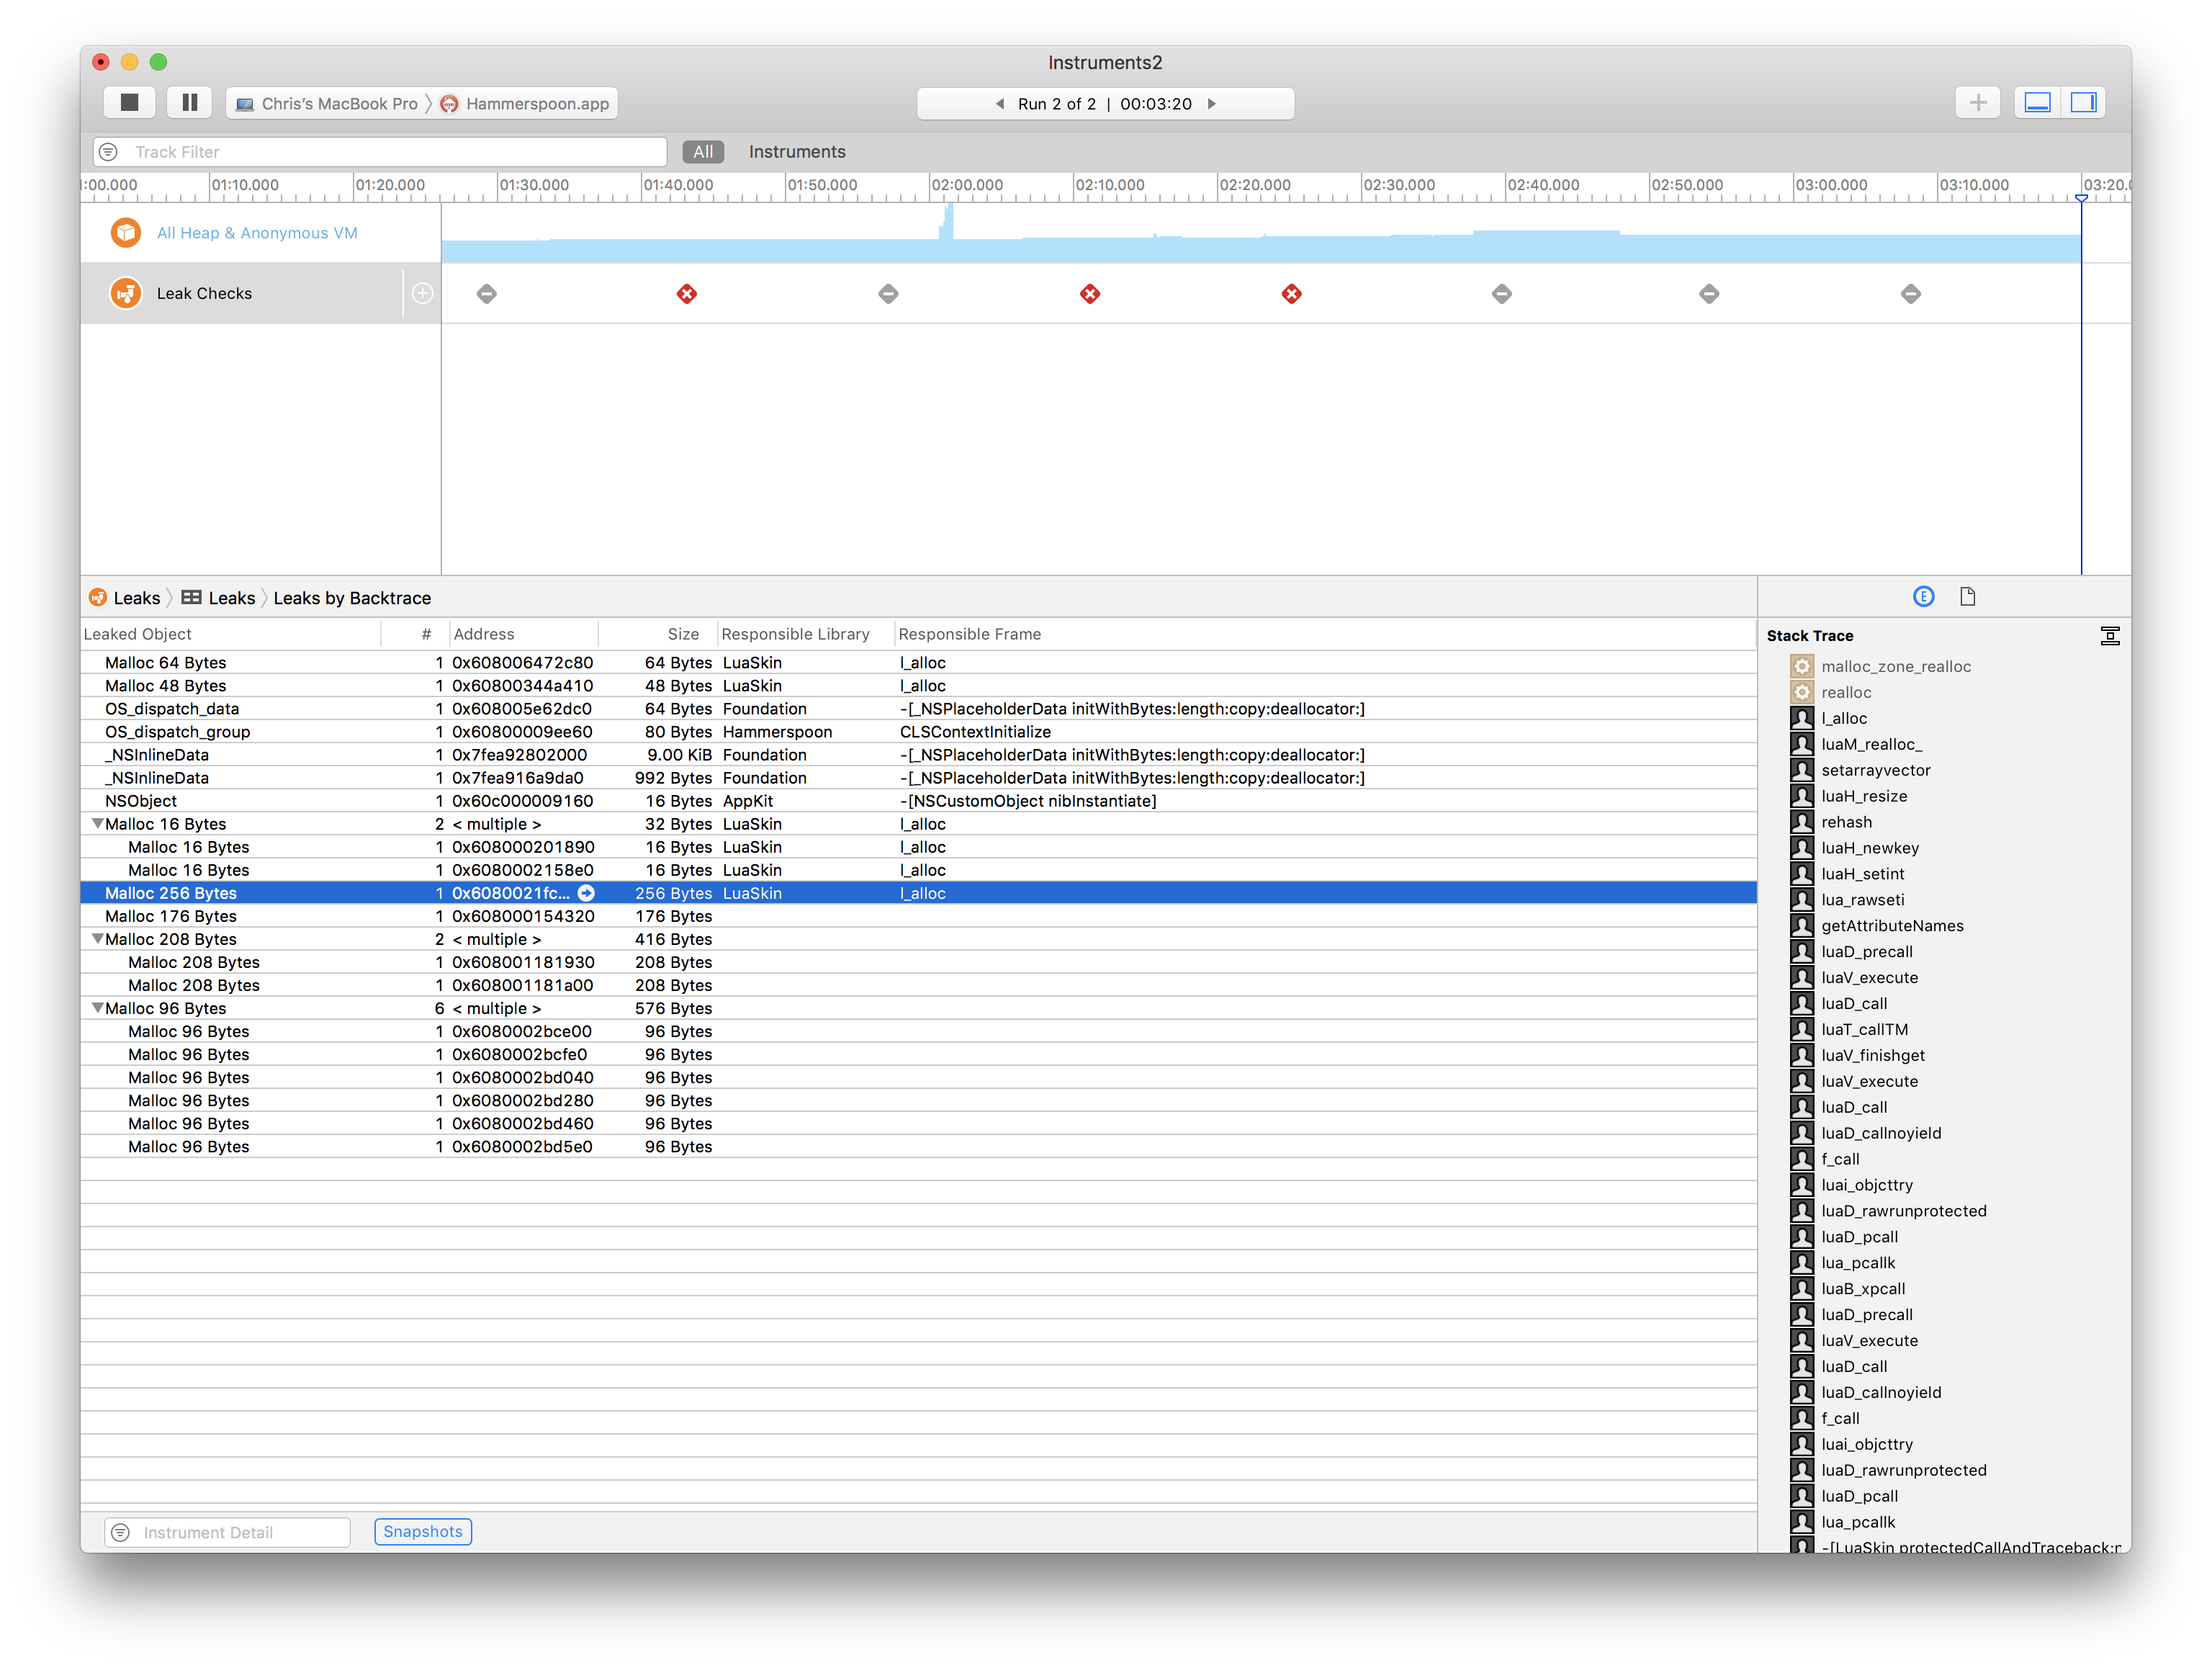Click the Snapshots button
The width and height of the screenshot is (2212, 1668).
tap(423, 1531)
